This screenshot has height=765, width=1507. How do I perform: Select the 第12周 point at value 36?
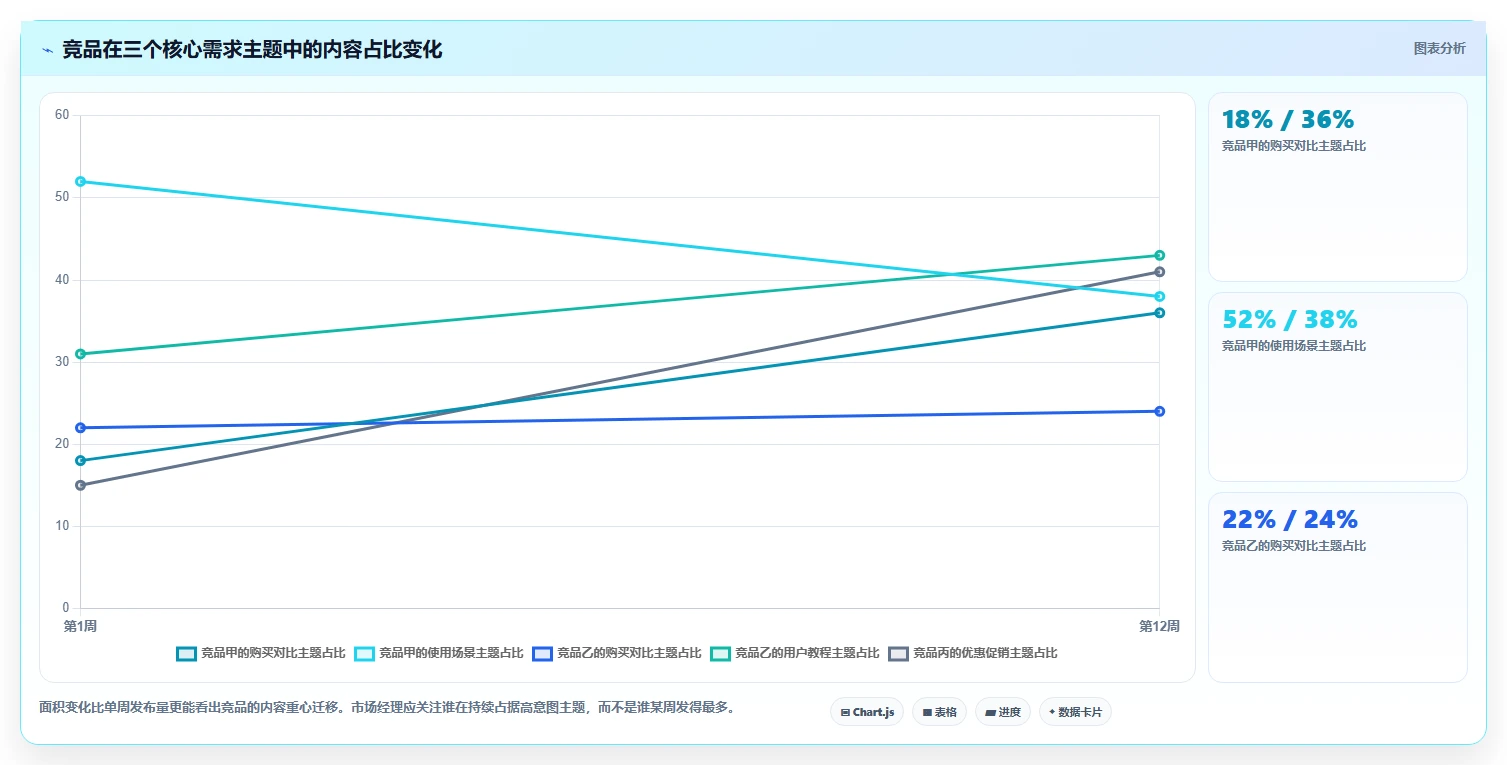click(x=1159, y=313)
